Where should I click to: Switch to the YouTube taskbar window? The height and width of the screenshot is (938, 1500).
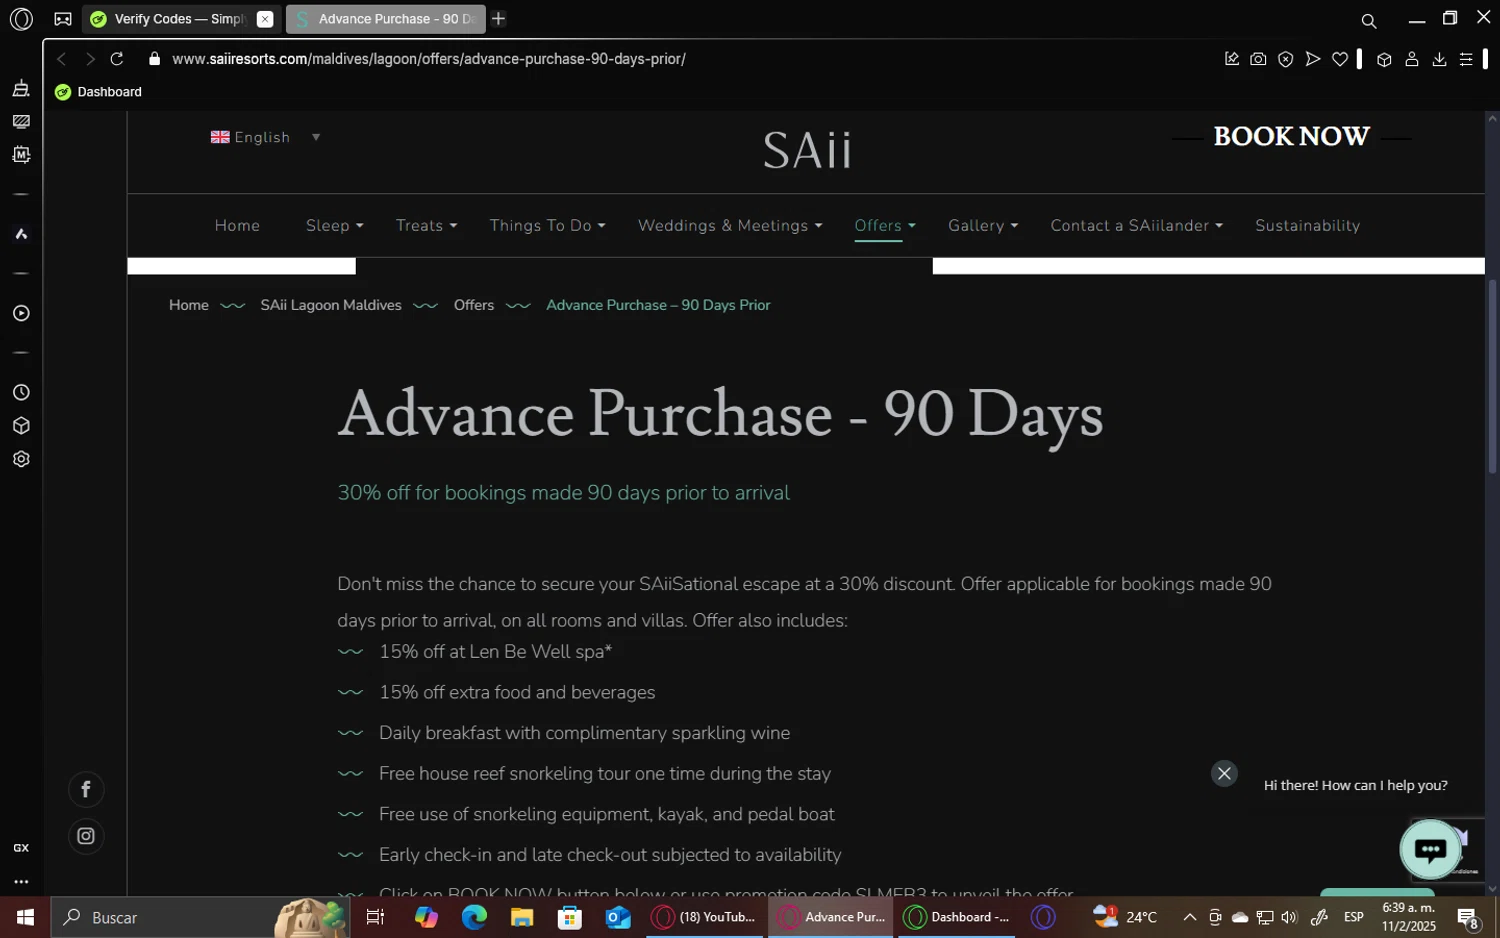click(705, 917)
